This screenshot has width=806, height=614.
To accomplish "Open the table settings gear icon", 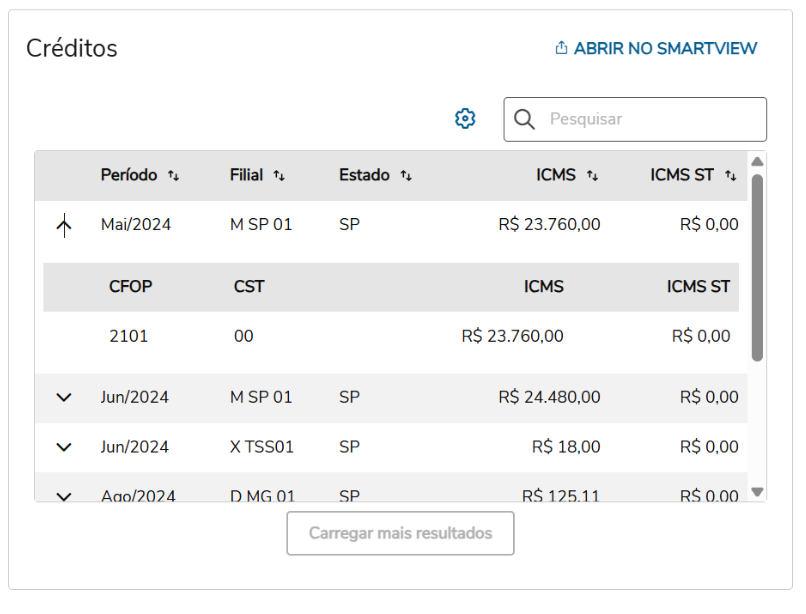I will [x=465, y=119].
